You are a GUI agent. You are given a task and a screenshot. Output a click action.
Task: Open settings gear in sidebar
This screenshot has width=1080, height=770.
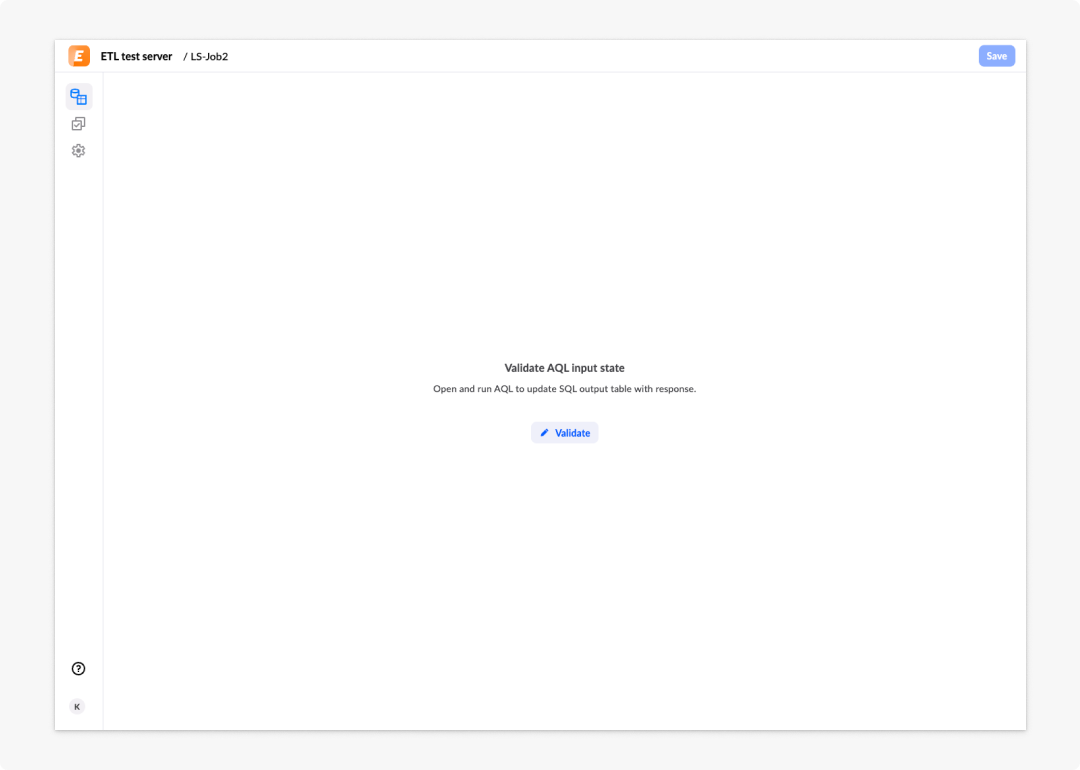79,151
